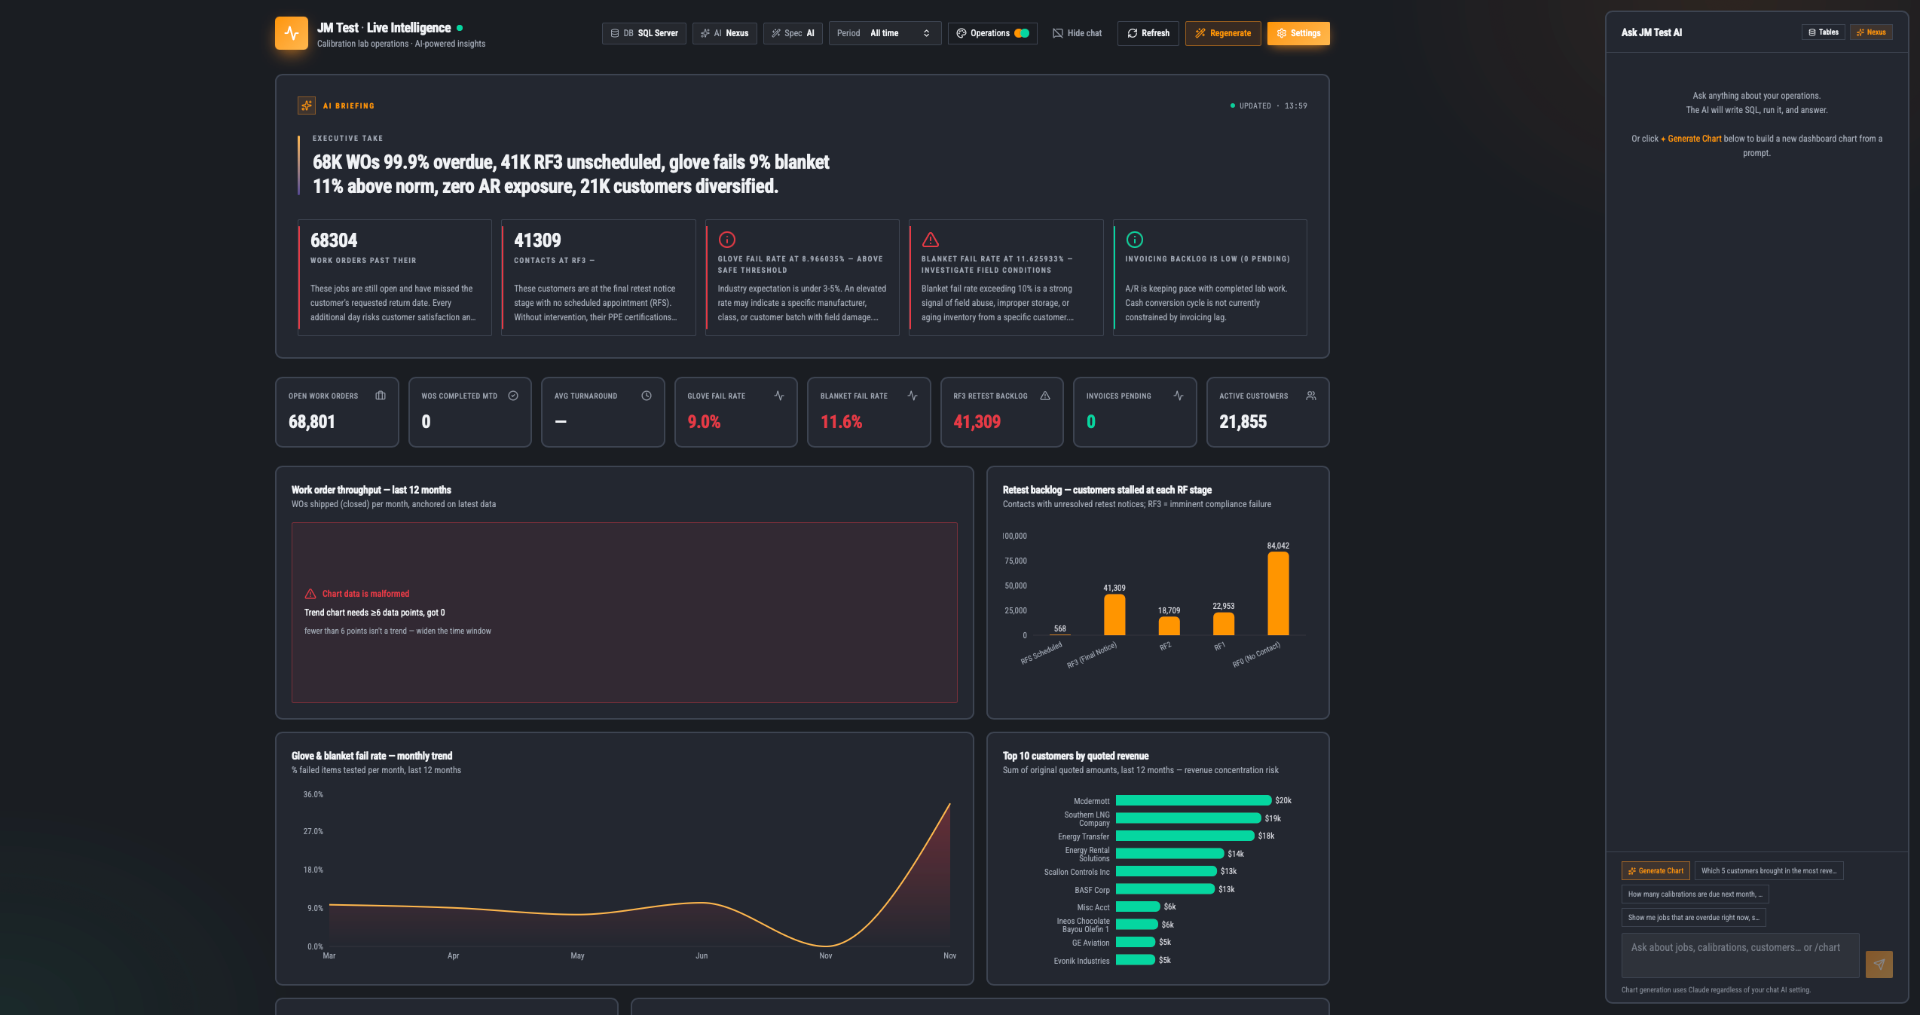This screenshot has width=1920, height=1015.
Task: Click the Evonik Industries revenue bar
Action: pos(1135,960)
